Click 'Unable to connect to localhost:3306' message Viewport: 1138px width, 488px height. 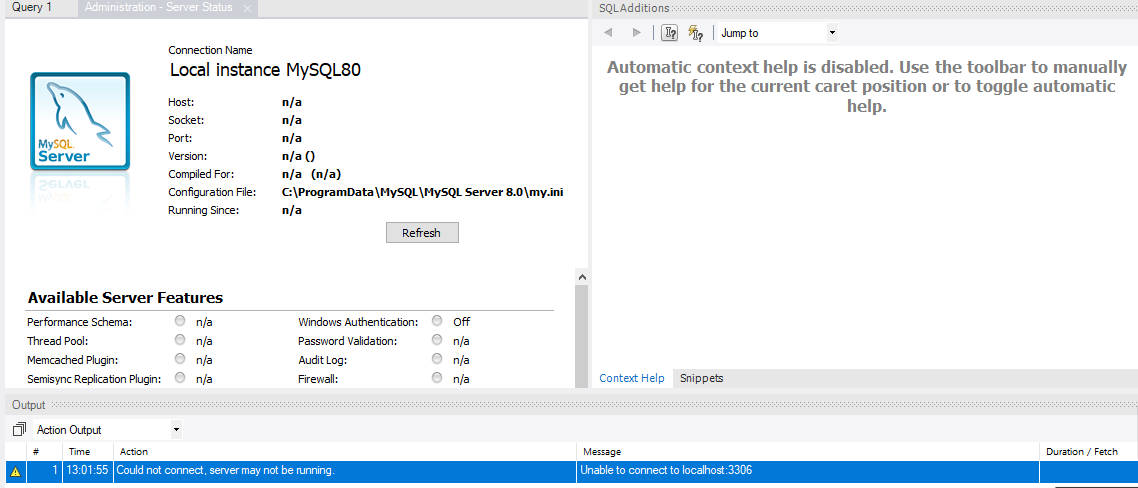(x=666, y=471)
